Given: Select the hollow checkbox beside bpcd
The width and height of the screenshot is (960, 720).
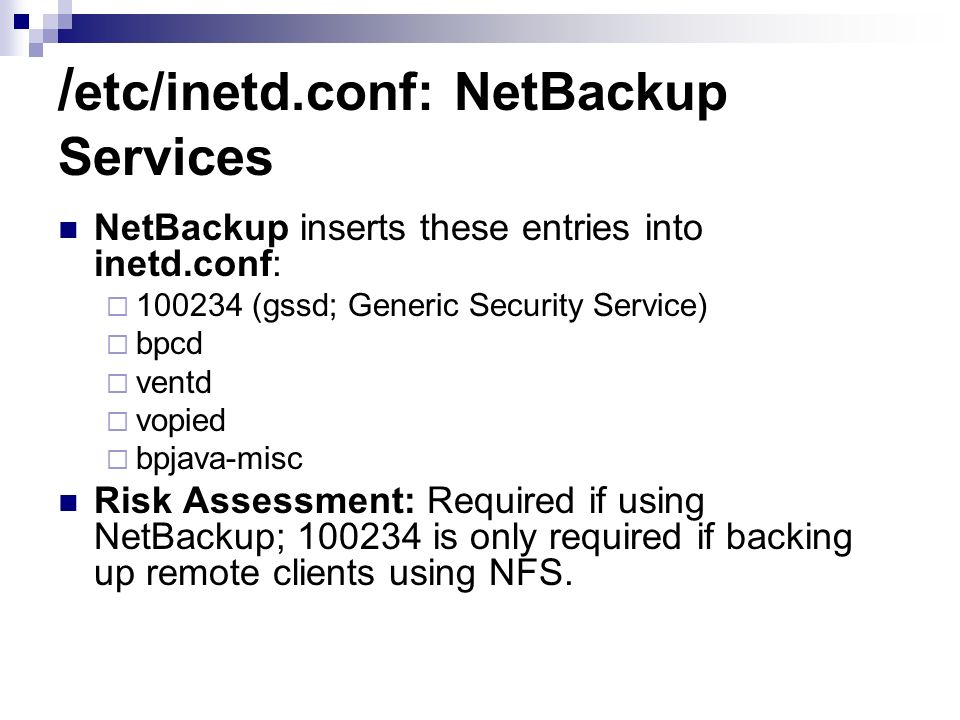Looking at the screenshot, I should pyautogui.click(x=117, y=345).
